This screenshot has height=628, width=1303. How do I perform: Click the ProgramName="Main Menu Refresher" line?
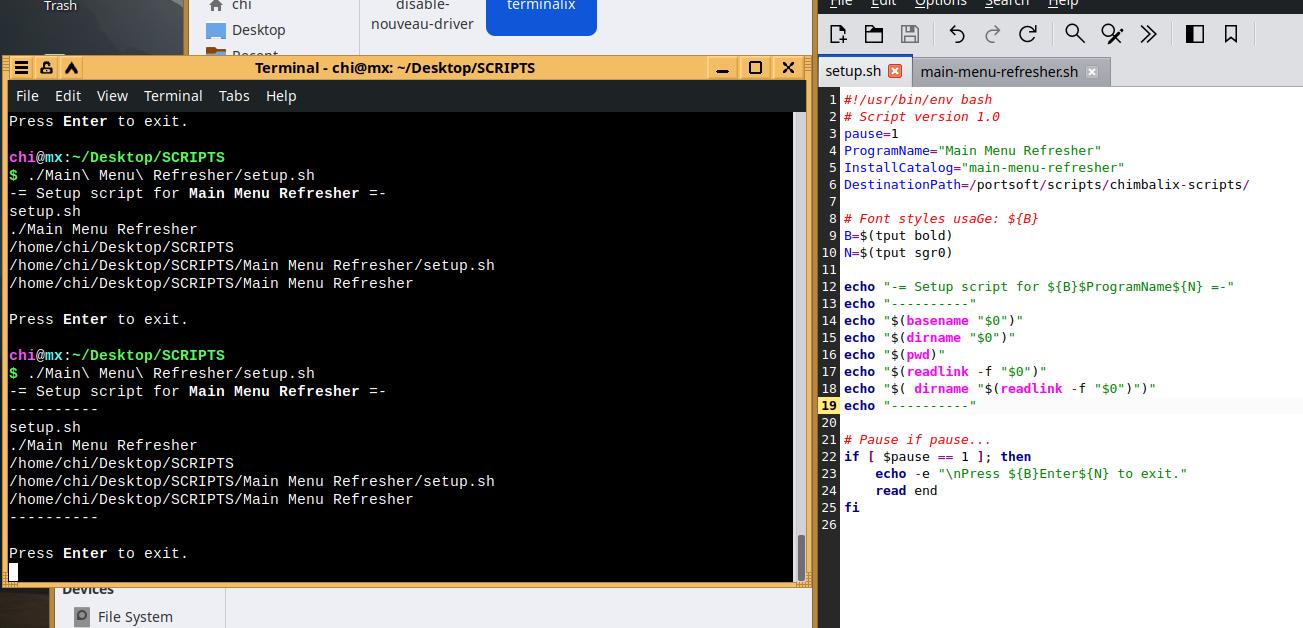click(972, 150)
